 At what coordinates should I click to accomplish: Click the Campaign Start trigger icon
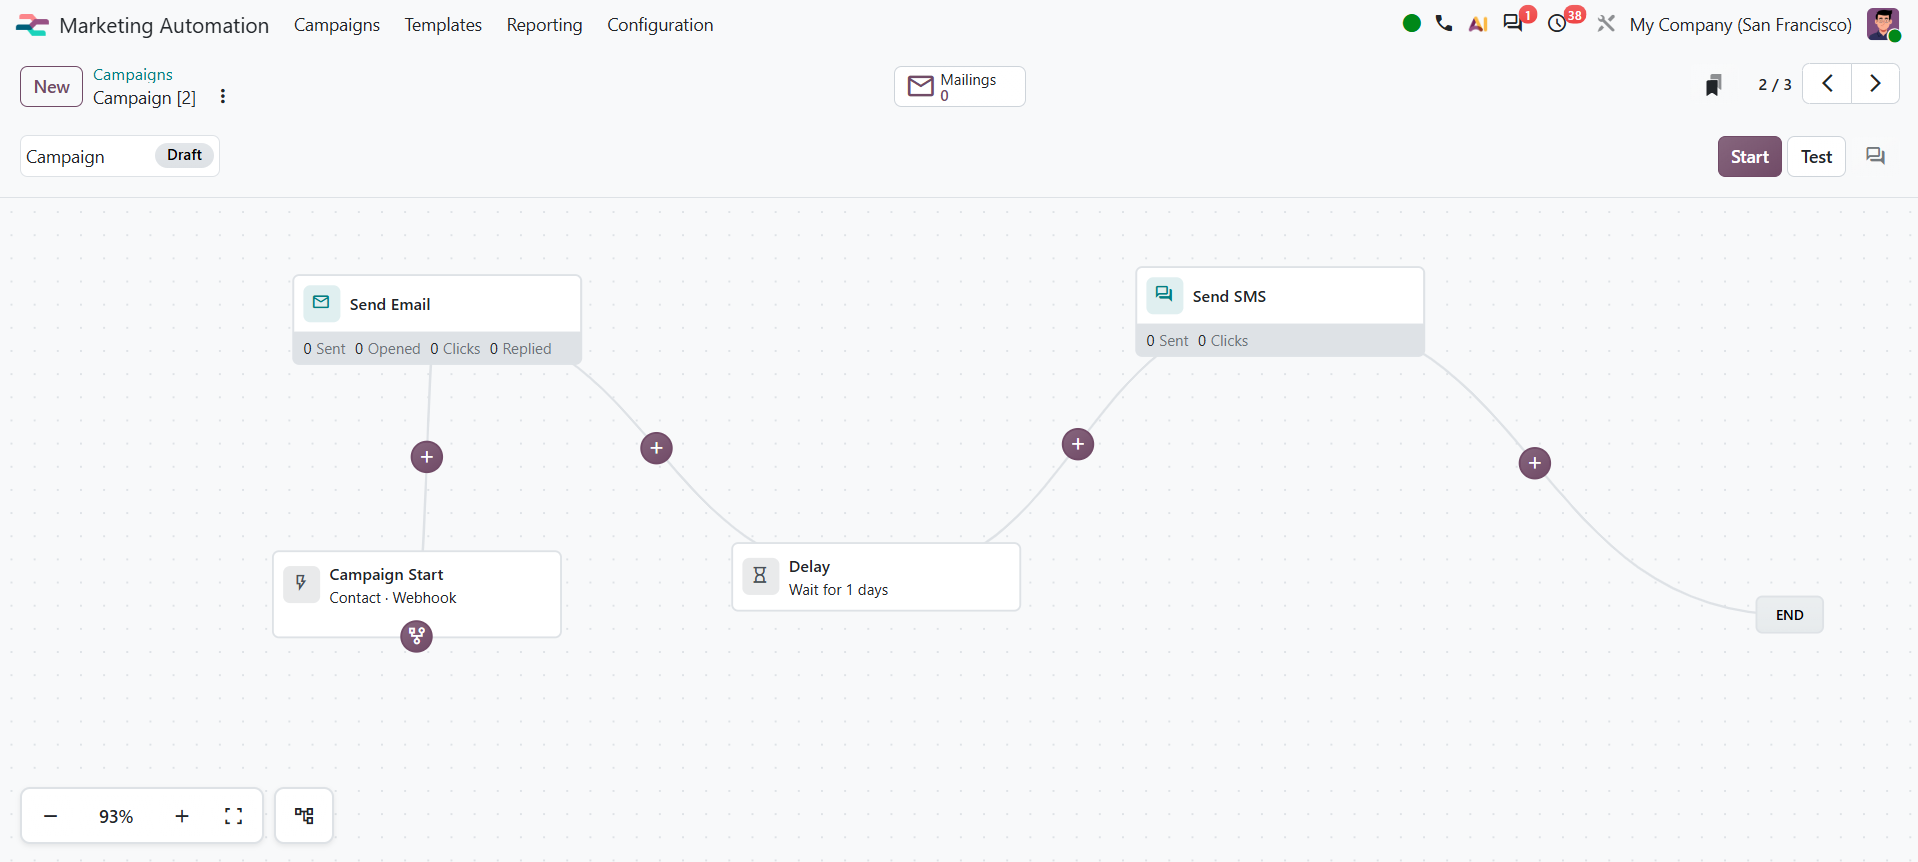click(x=301, y=583)
